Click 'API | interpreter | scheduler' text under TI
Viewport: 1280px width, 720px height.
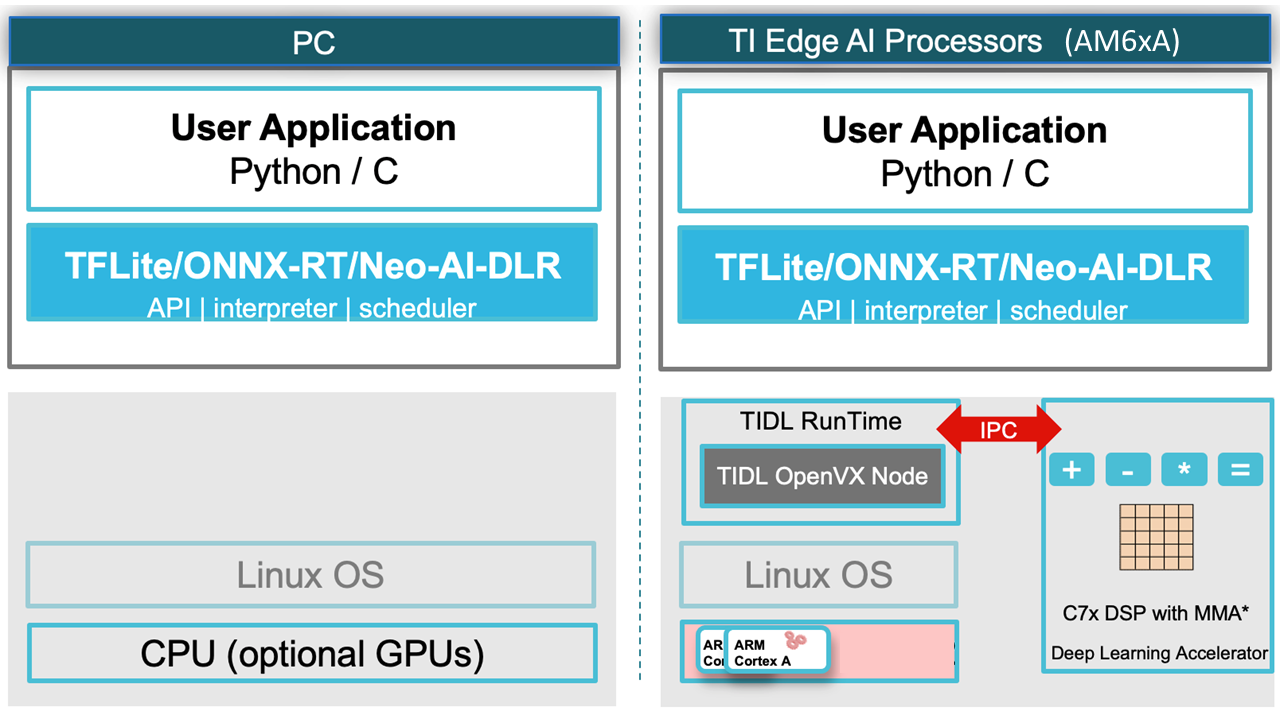click(x=963, y=311)
